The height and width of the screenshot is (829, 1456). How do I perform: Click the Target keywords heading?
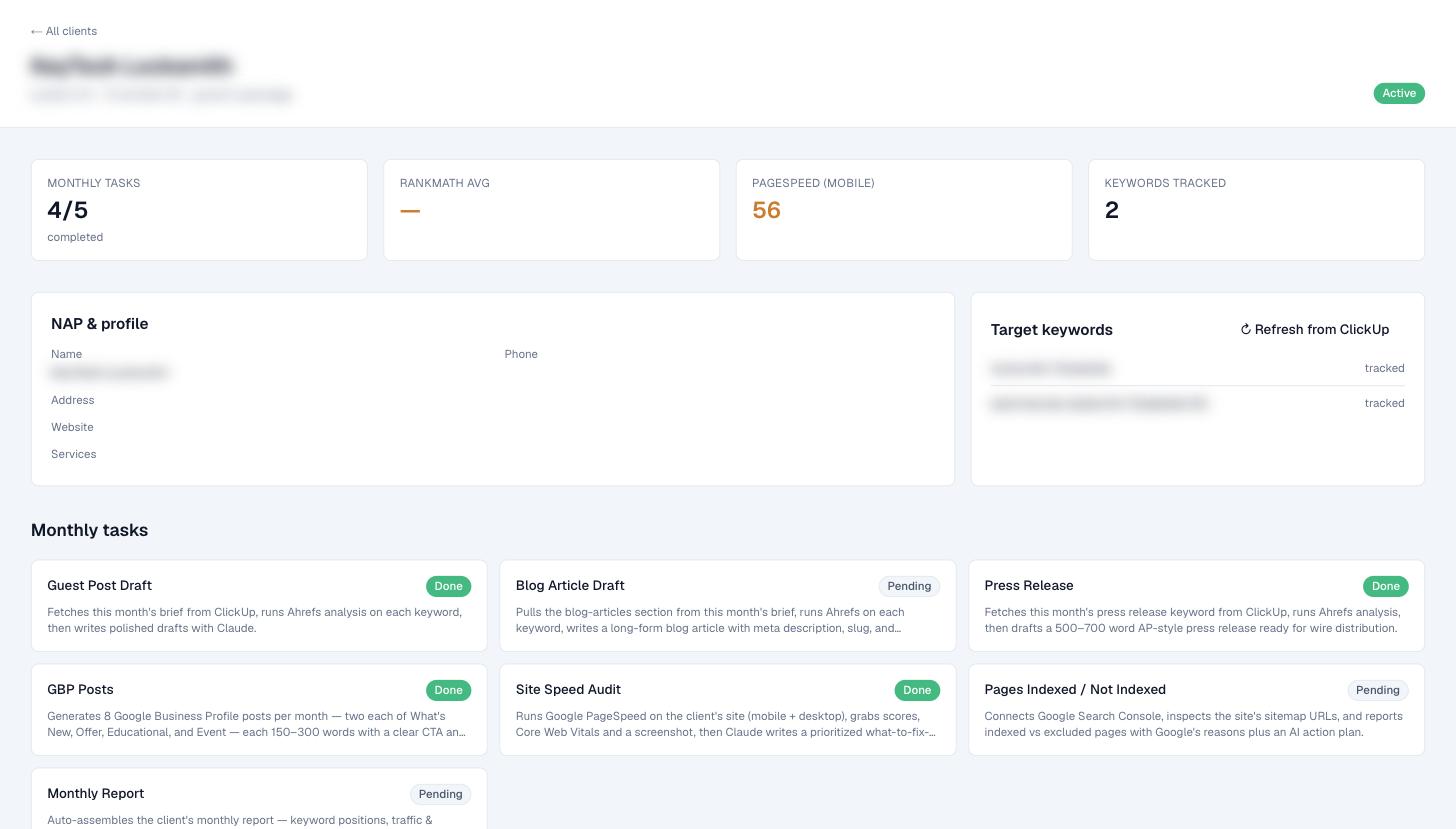(1051, 330)
